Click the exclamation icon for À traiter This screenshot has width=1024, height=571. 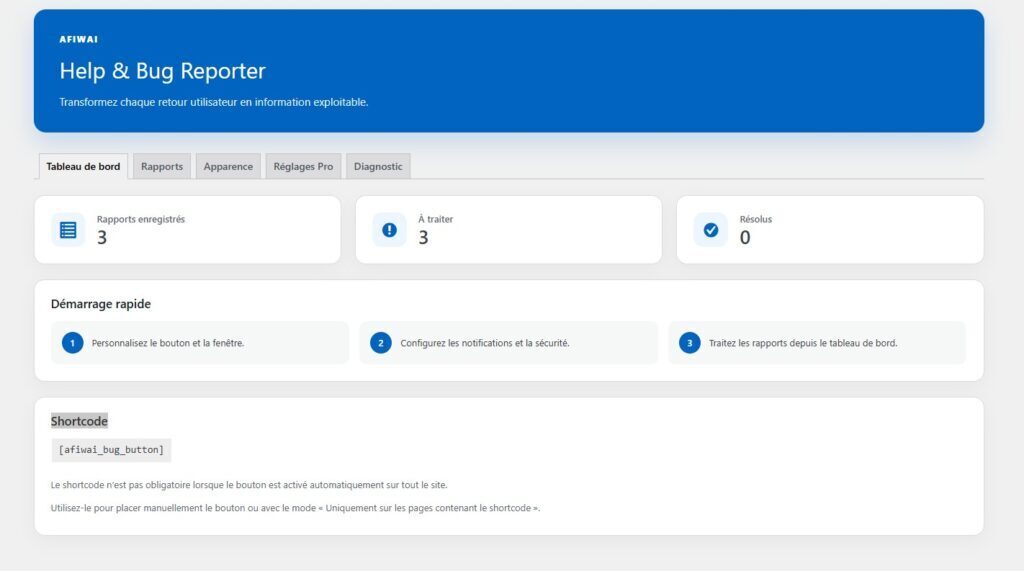(389, 230)
